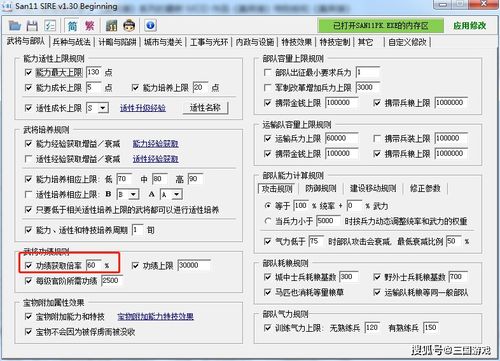Toggle the 功绩获取倍率 checkbox
The image size is (500, 361).
tap(29, 265)
